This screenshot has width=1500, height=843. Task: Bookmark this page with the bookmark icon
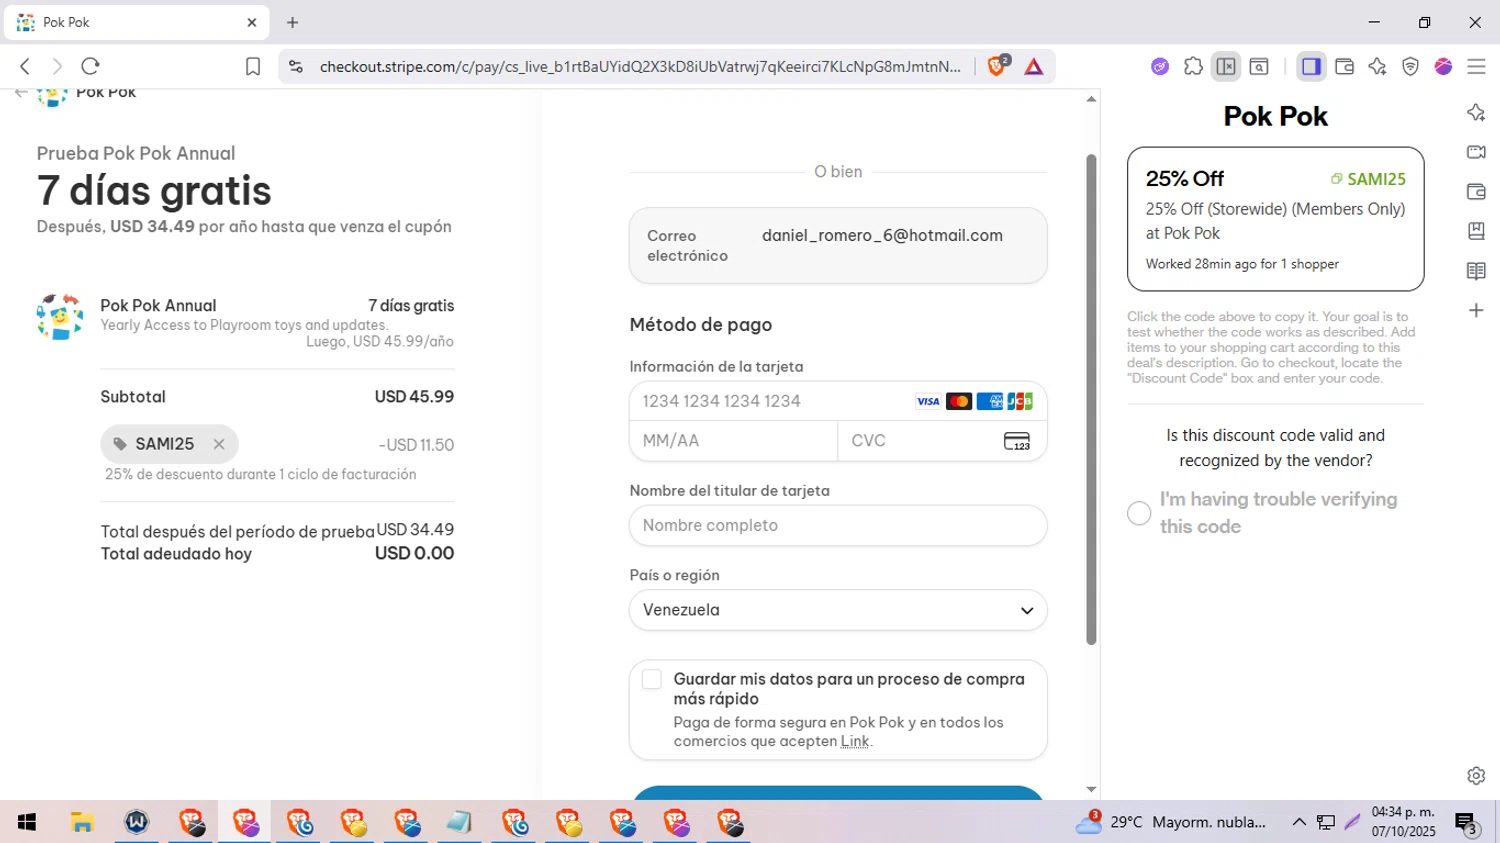click(253, 66)
